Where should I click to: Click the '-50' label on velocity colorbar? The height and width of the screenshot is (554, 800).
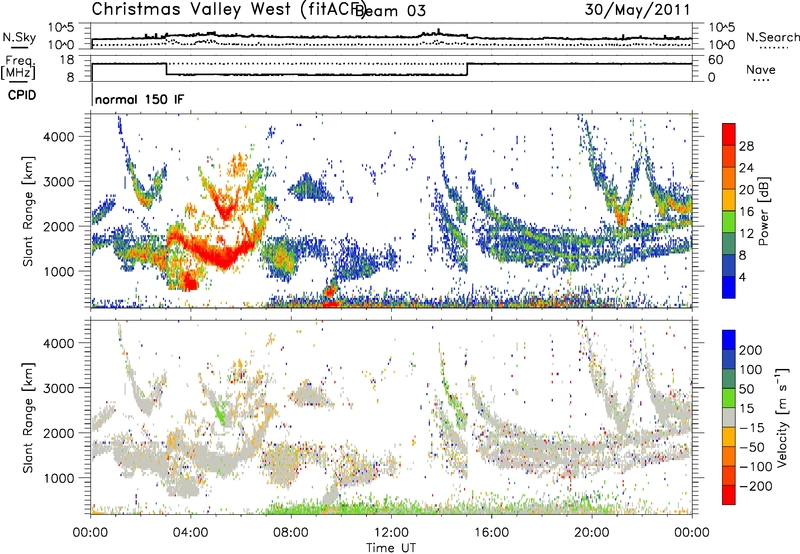click(752, 447)
